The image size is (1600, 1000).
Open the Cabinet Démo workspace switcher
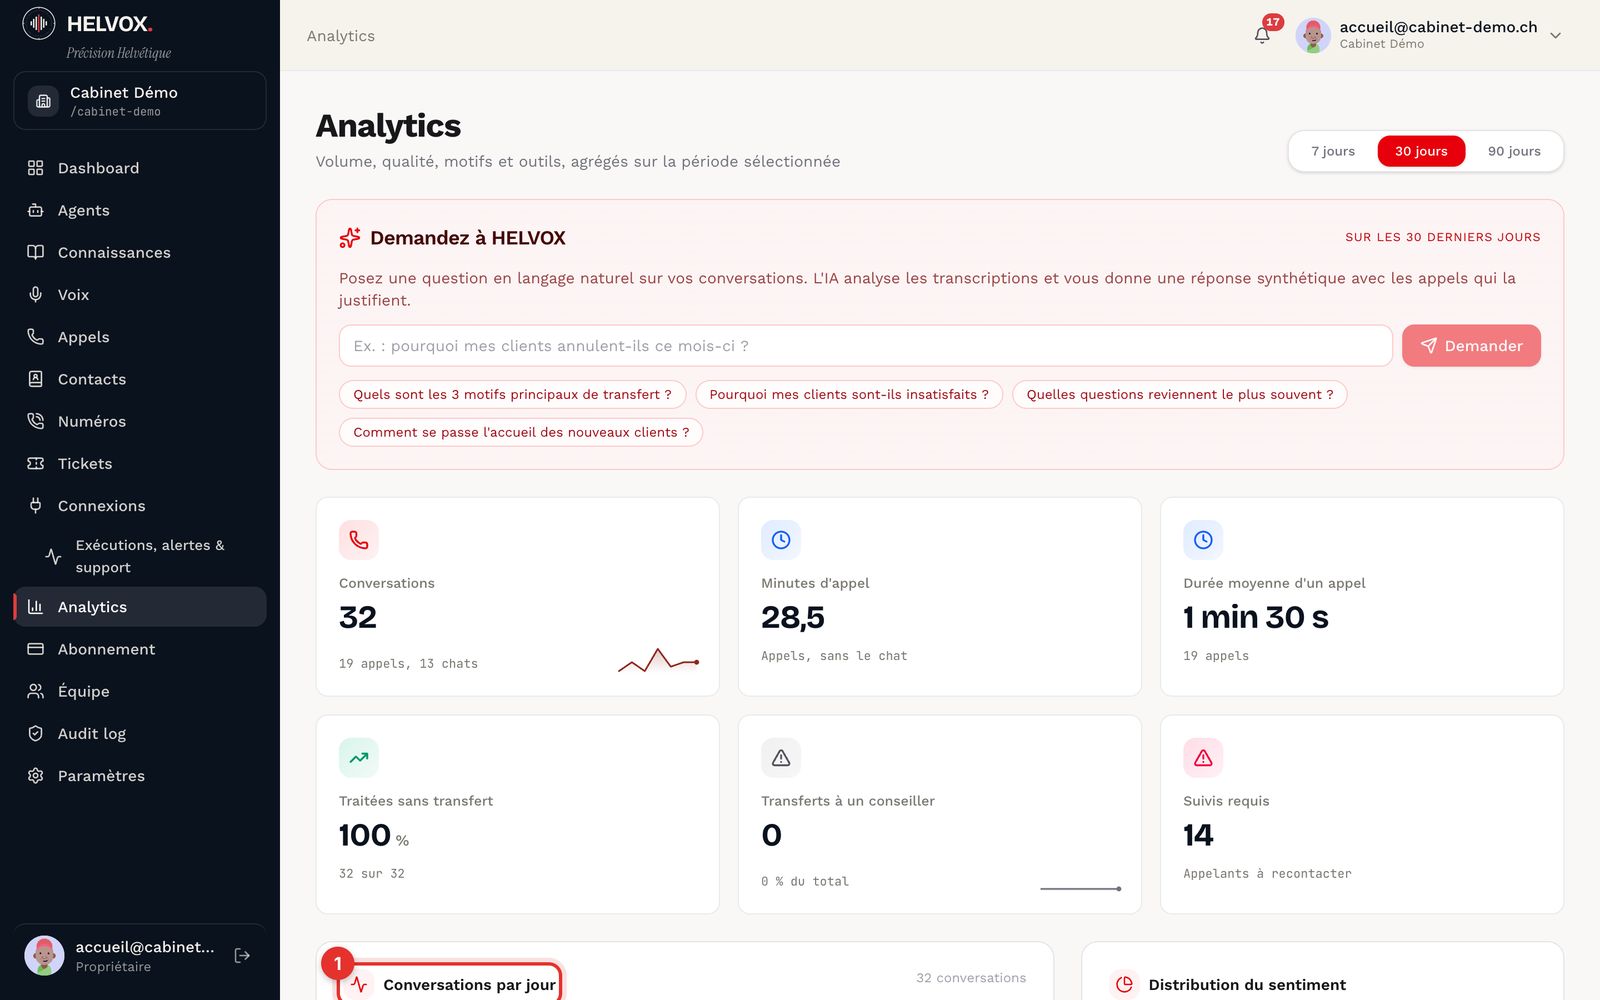[140, 101]
